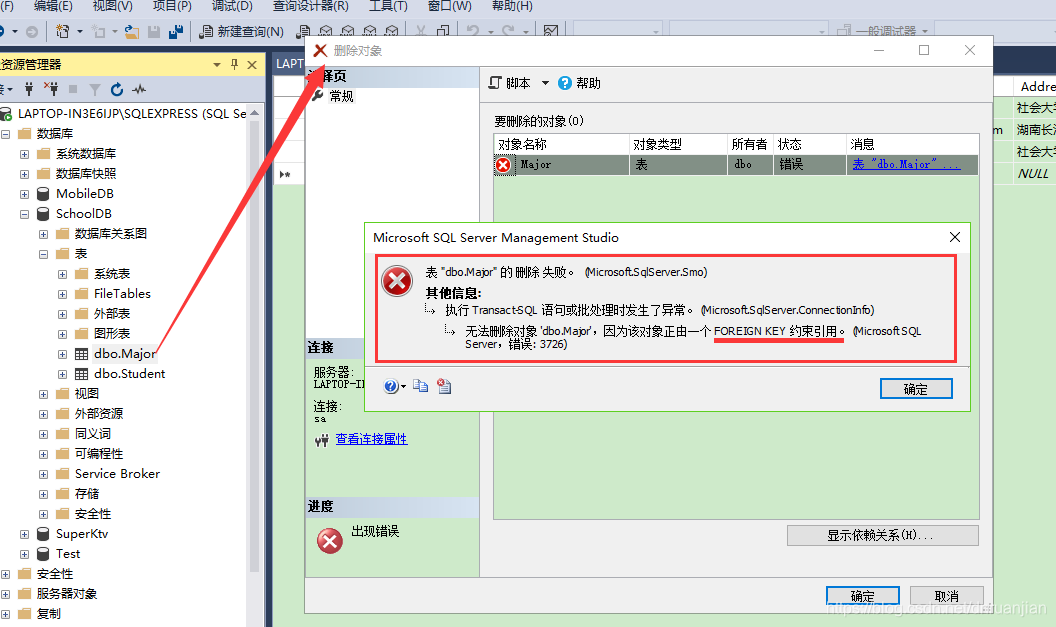Click 新建查询(N) toolbar button
This screenshot has width=1056, height=627.
(242, 32)
